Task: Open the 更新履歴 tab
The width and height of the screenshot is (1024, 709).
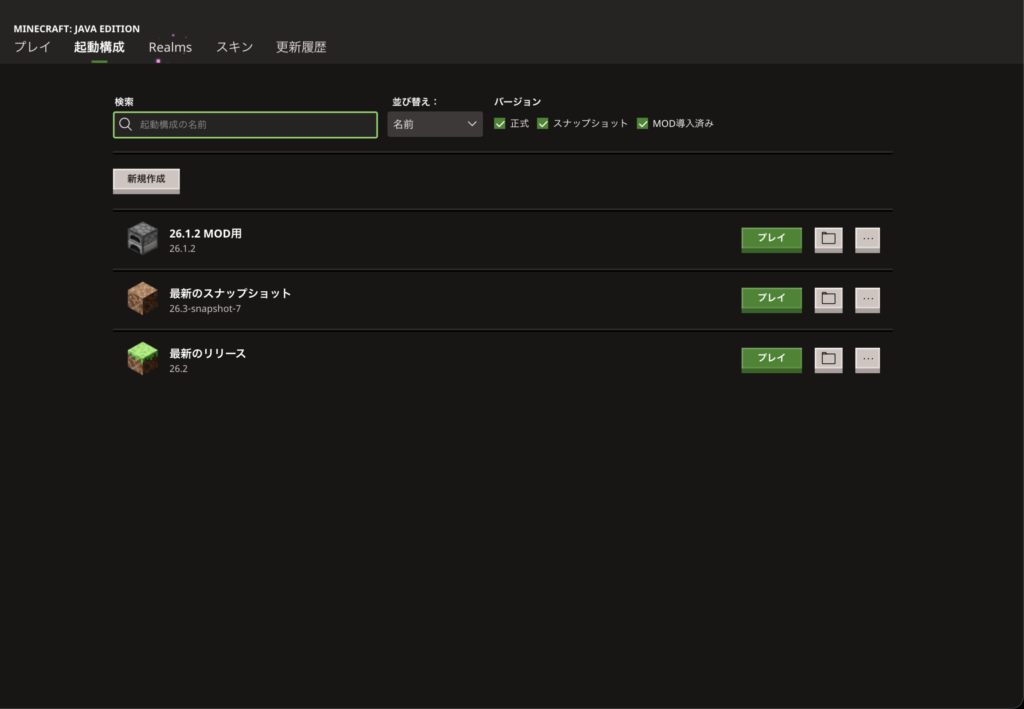Action: tap(301, 47)
